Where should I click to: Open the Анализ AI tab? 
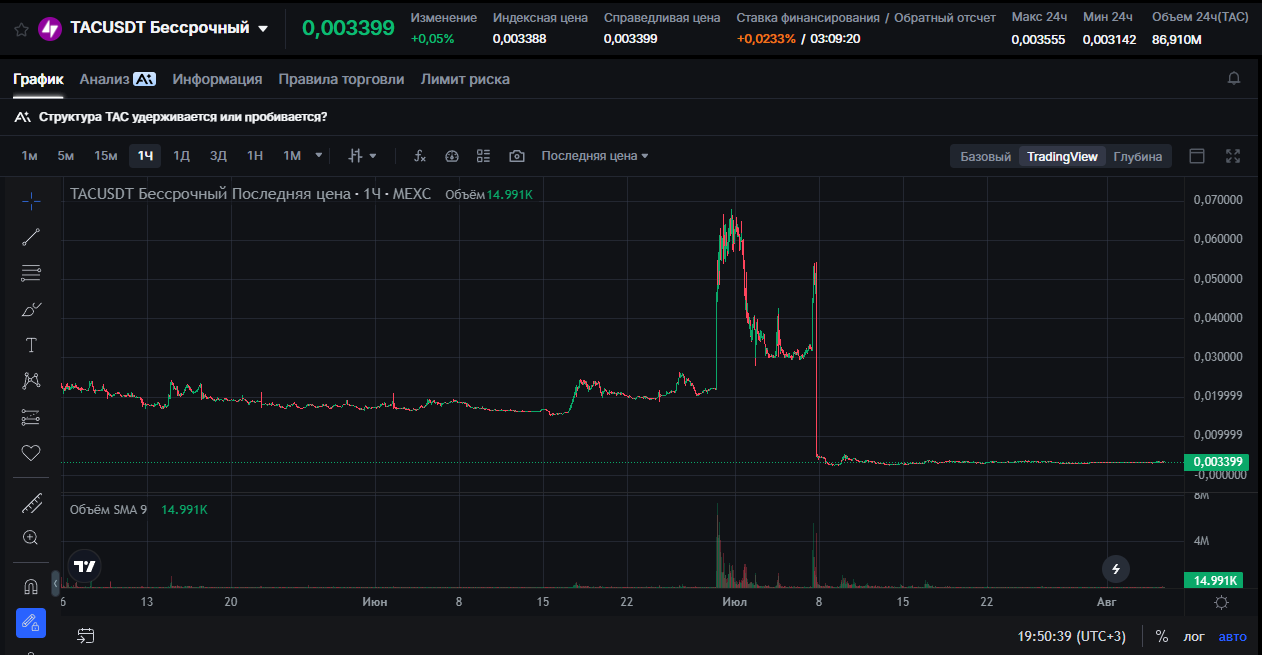click(x=117, y=79)
